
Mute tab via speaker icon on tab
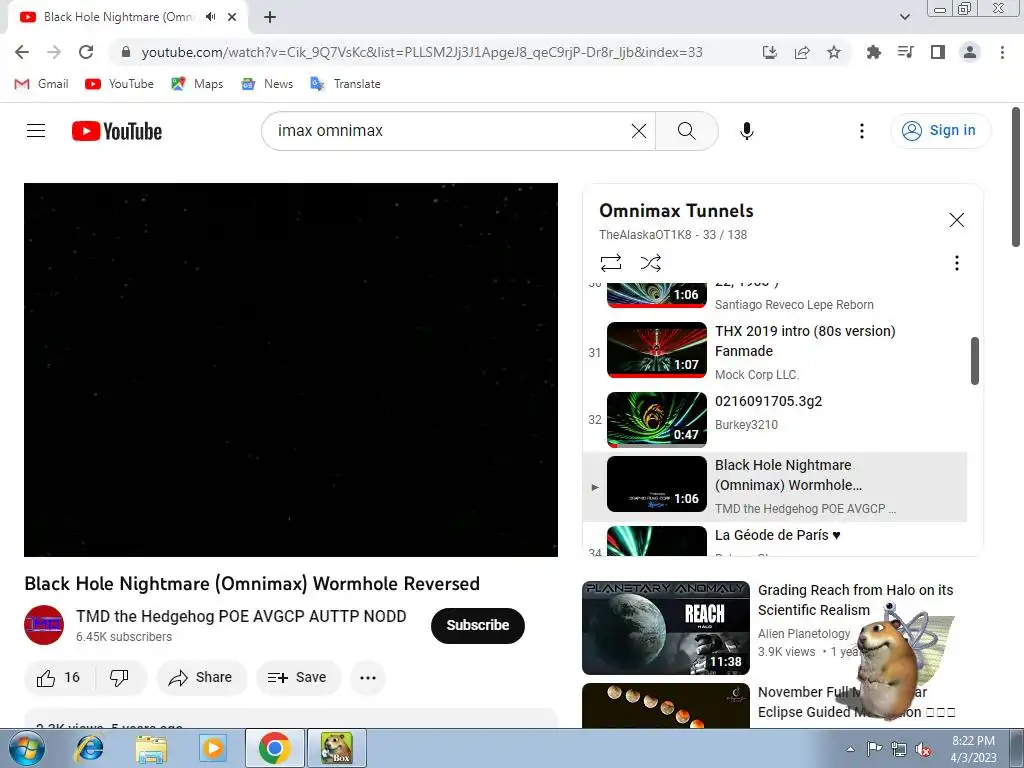210,17
